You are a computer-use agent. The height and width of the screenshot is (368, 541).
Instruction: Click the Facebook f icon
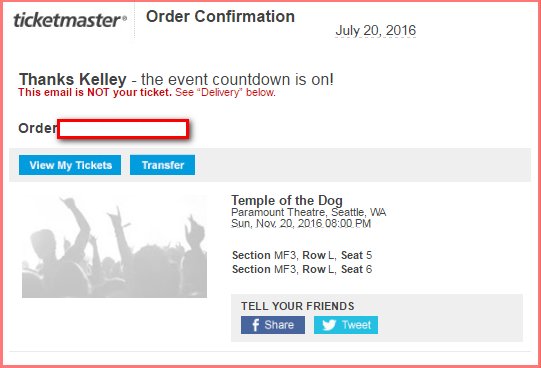(255, 325)
